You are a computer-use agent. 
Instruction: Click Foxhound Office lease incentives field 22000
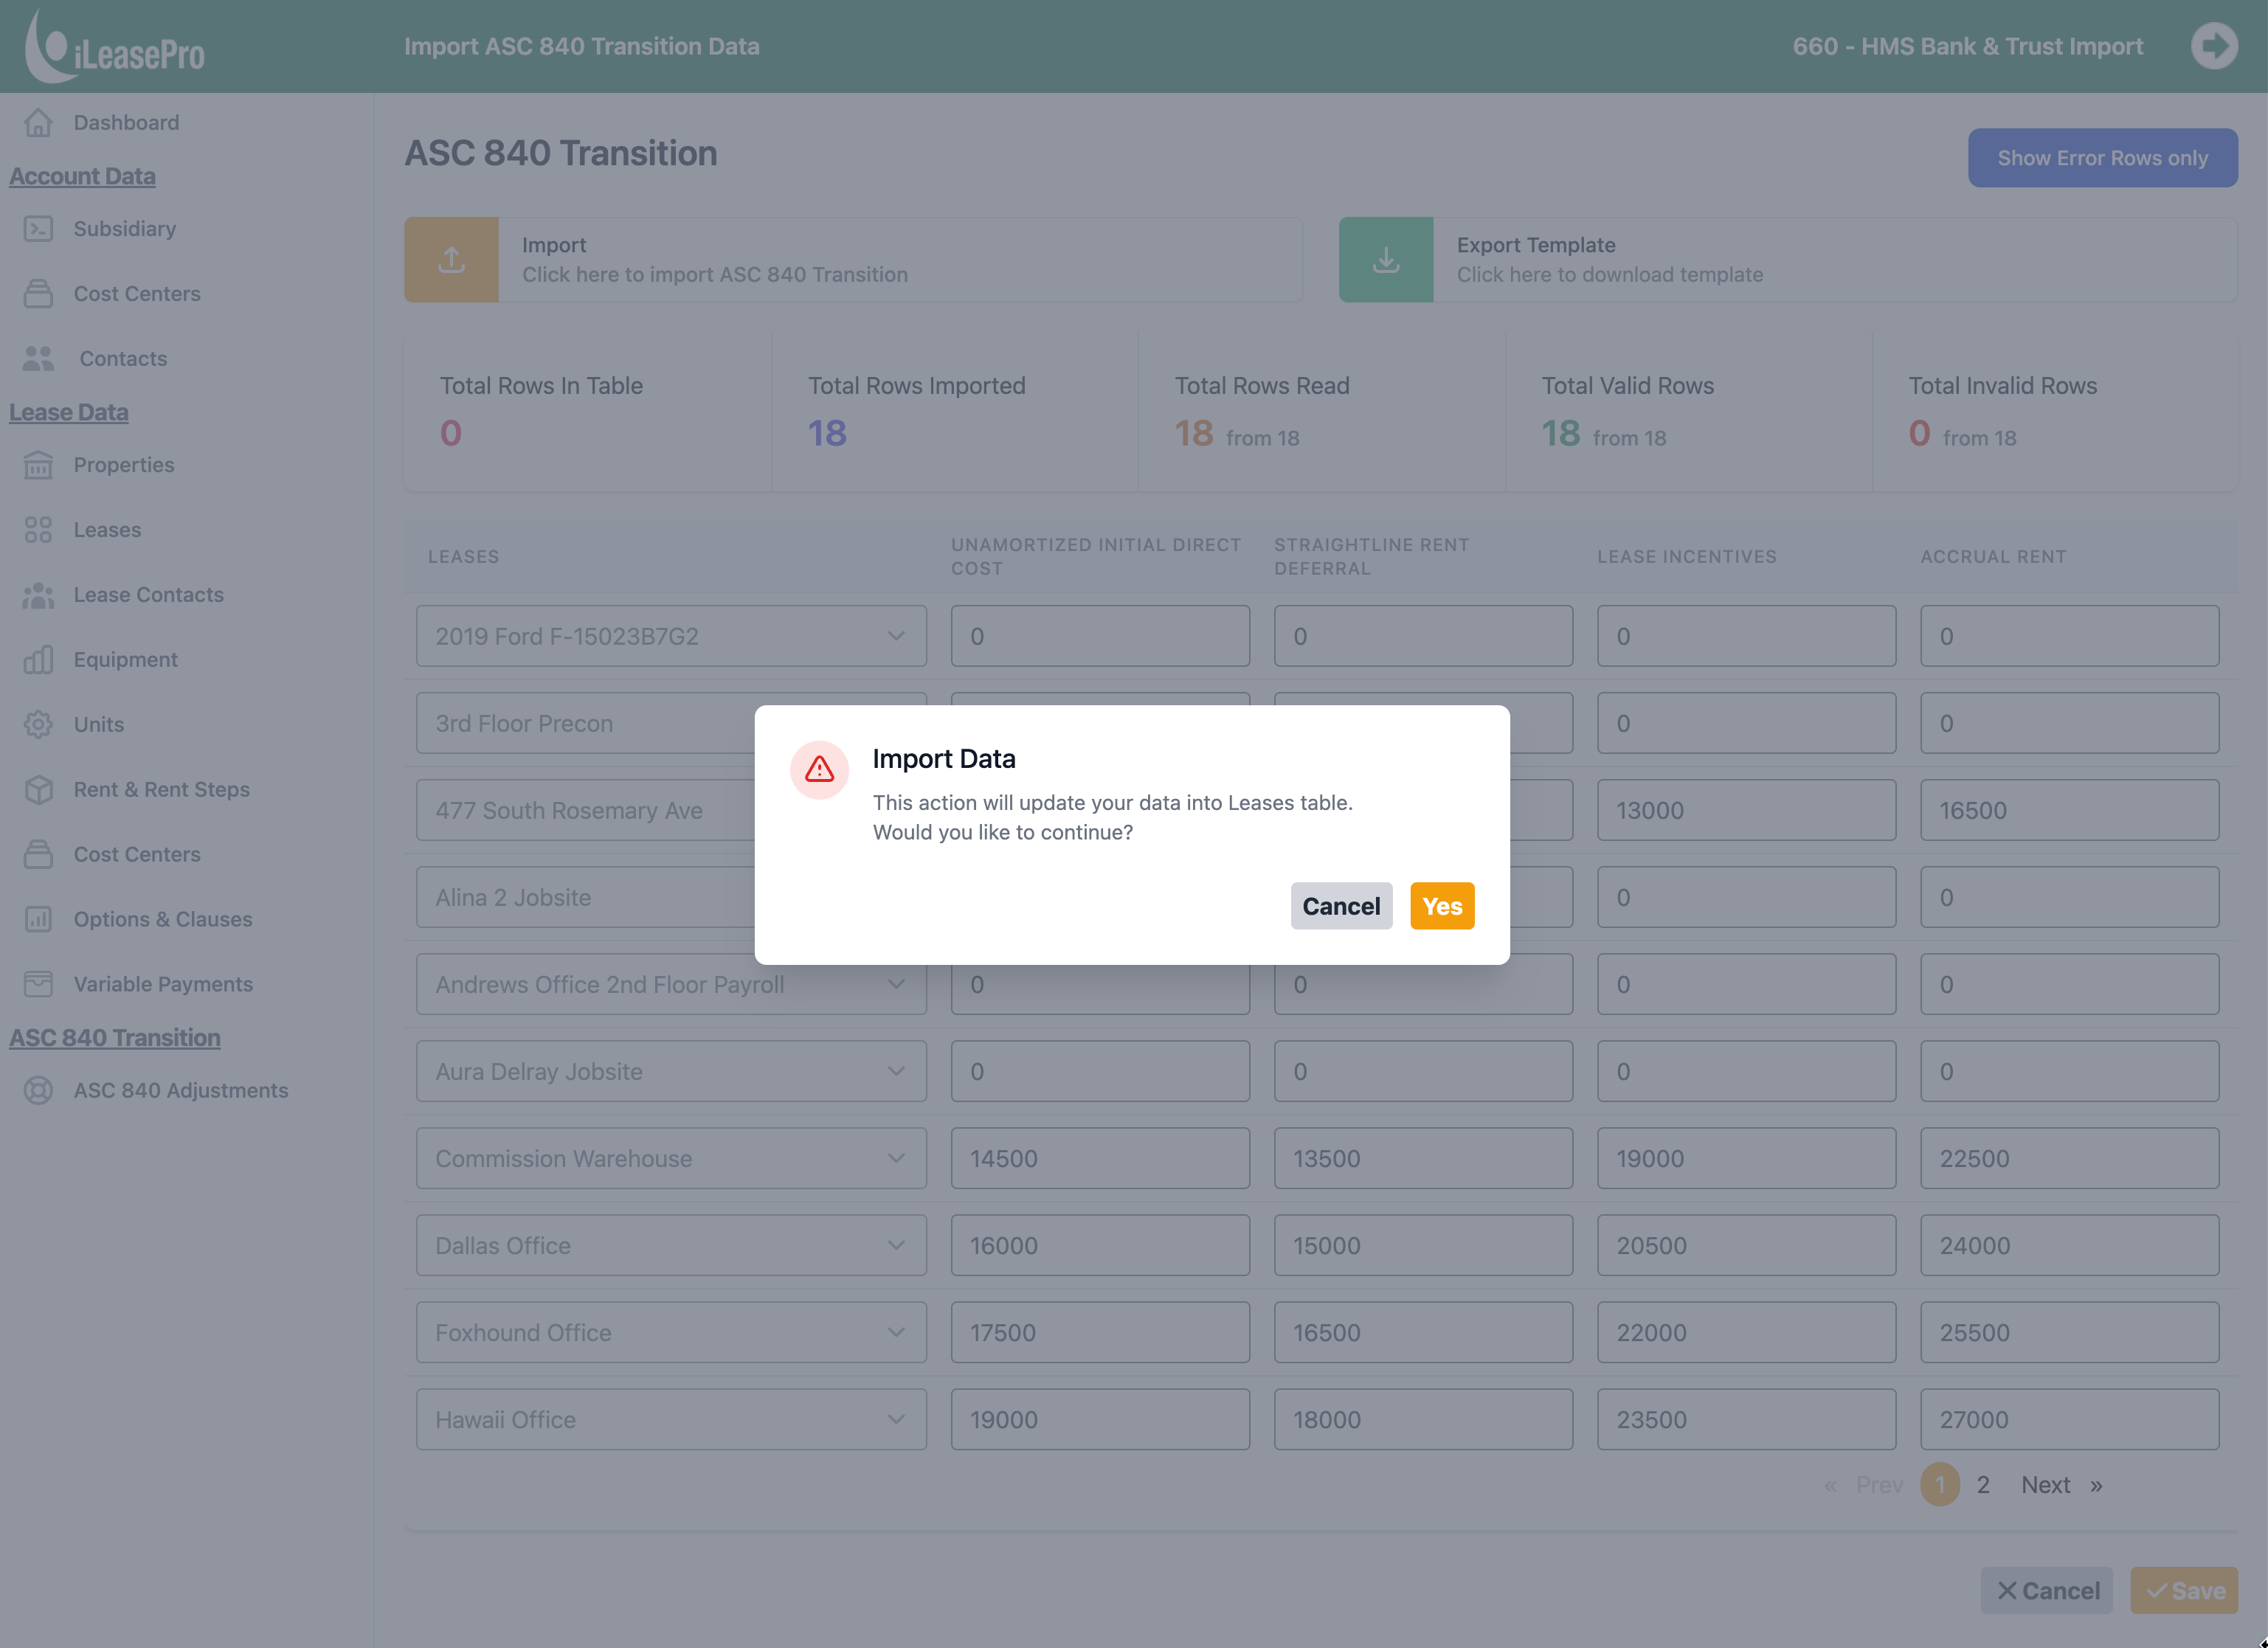click(x=1746, y=1332)
